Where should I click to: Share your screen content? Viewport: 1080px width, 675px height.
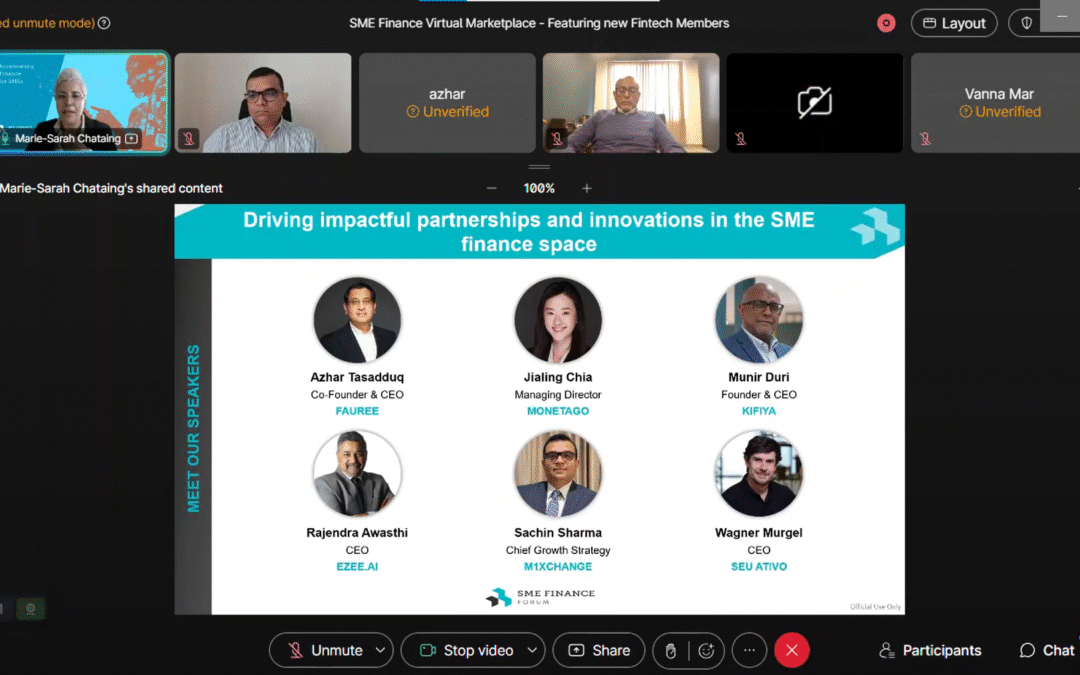[599, 650]
